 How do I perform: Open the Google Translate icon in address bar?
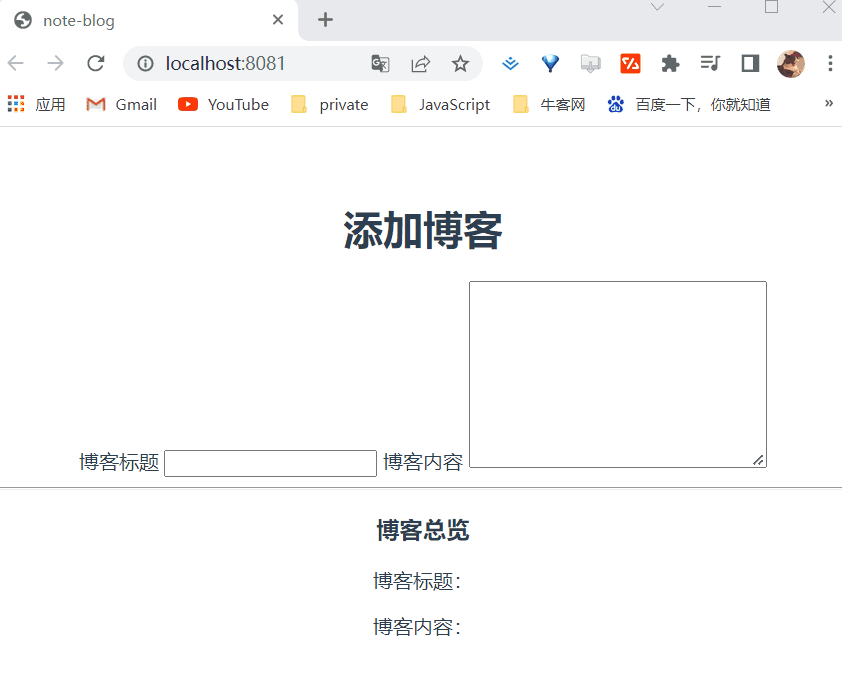(x=380, y=63)
